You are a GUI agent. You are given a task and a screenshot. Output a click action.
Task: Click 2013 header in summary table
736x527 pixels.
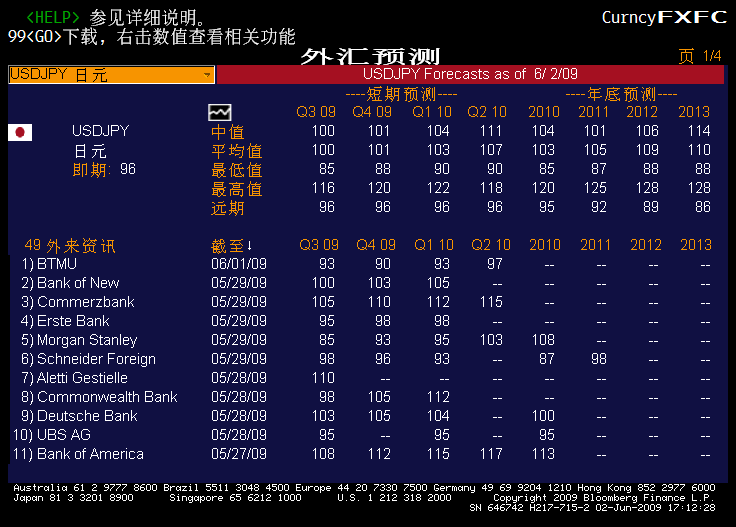coord(694,112)
